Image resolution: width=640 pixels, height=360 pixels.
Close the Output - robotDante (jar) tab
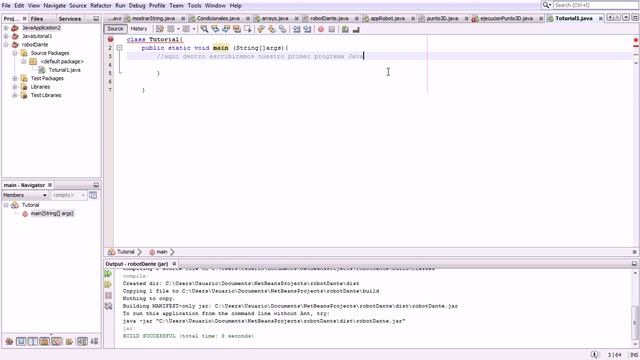[174, 264]
